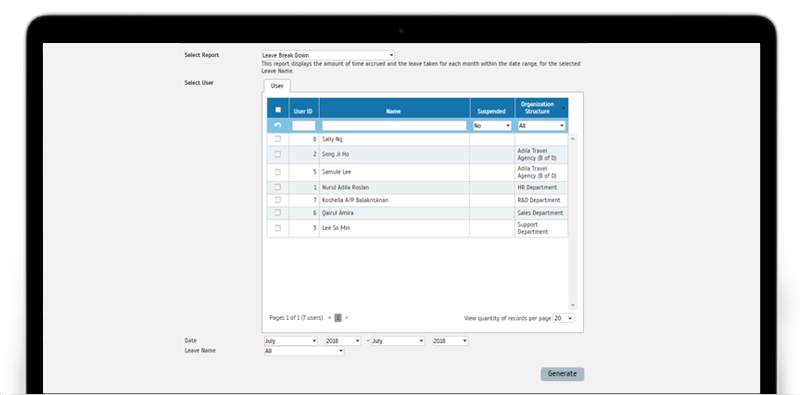Select the User tab
Image resolution: width=800 pixels, height=395 pixels.
point(277,86)
